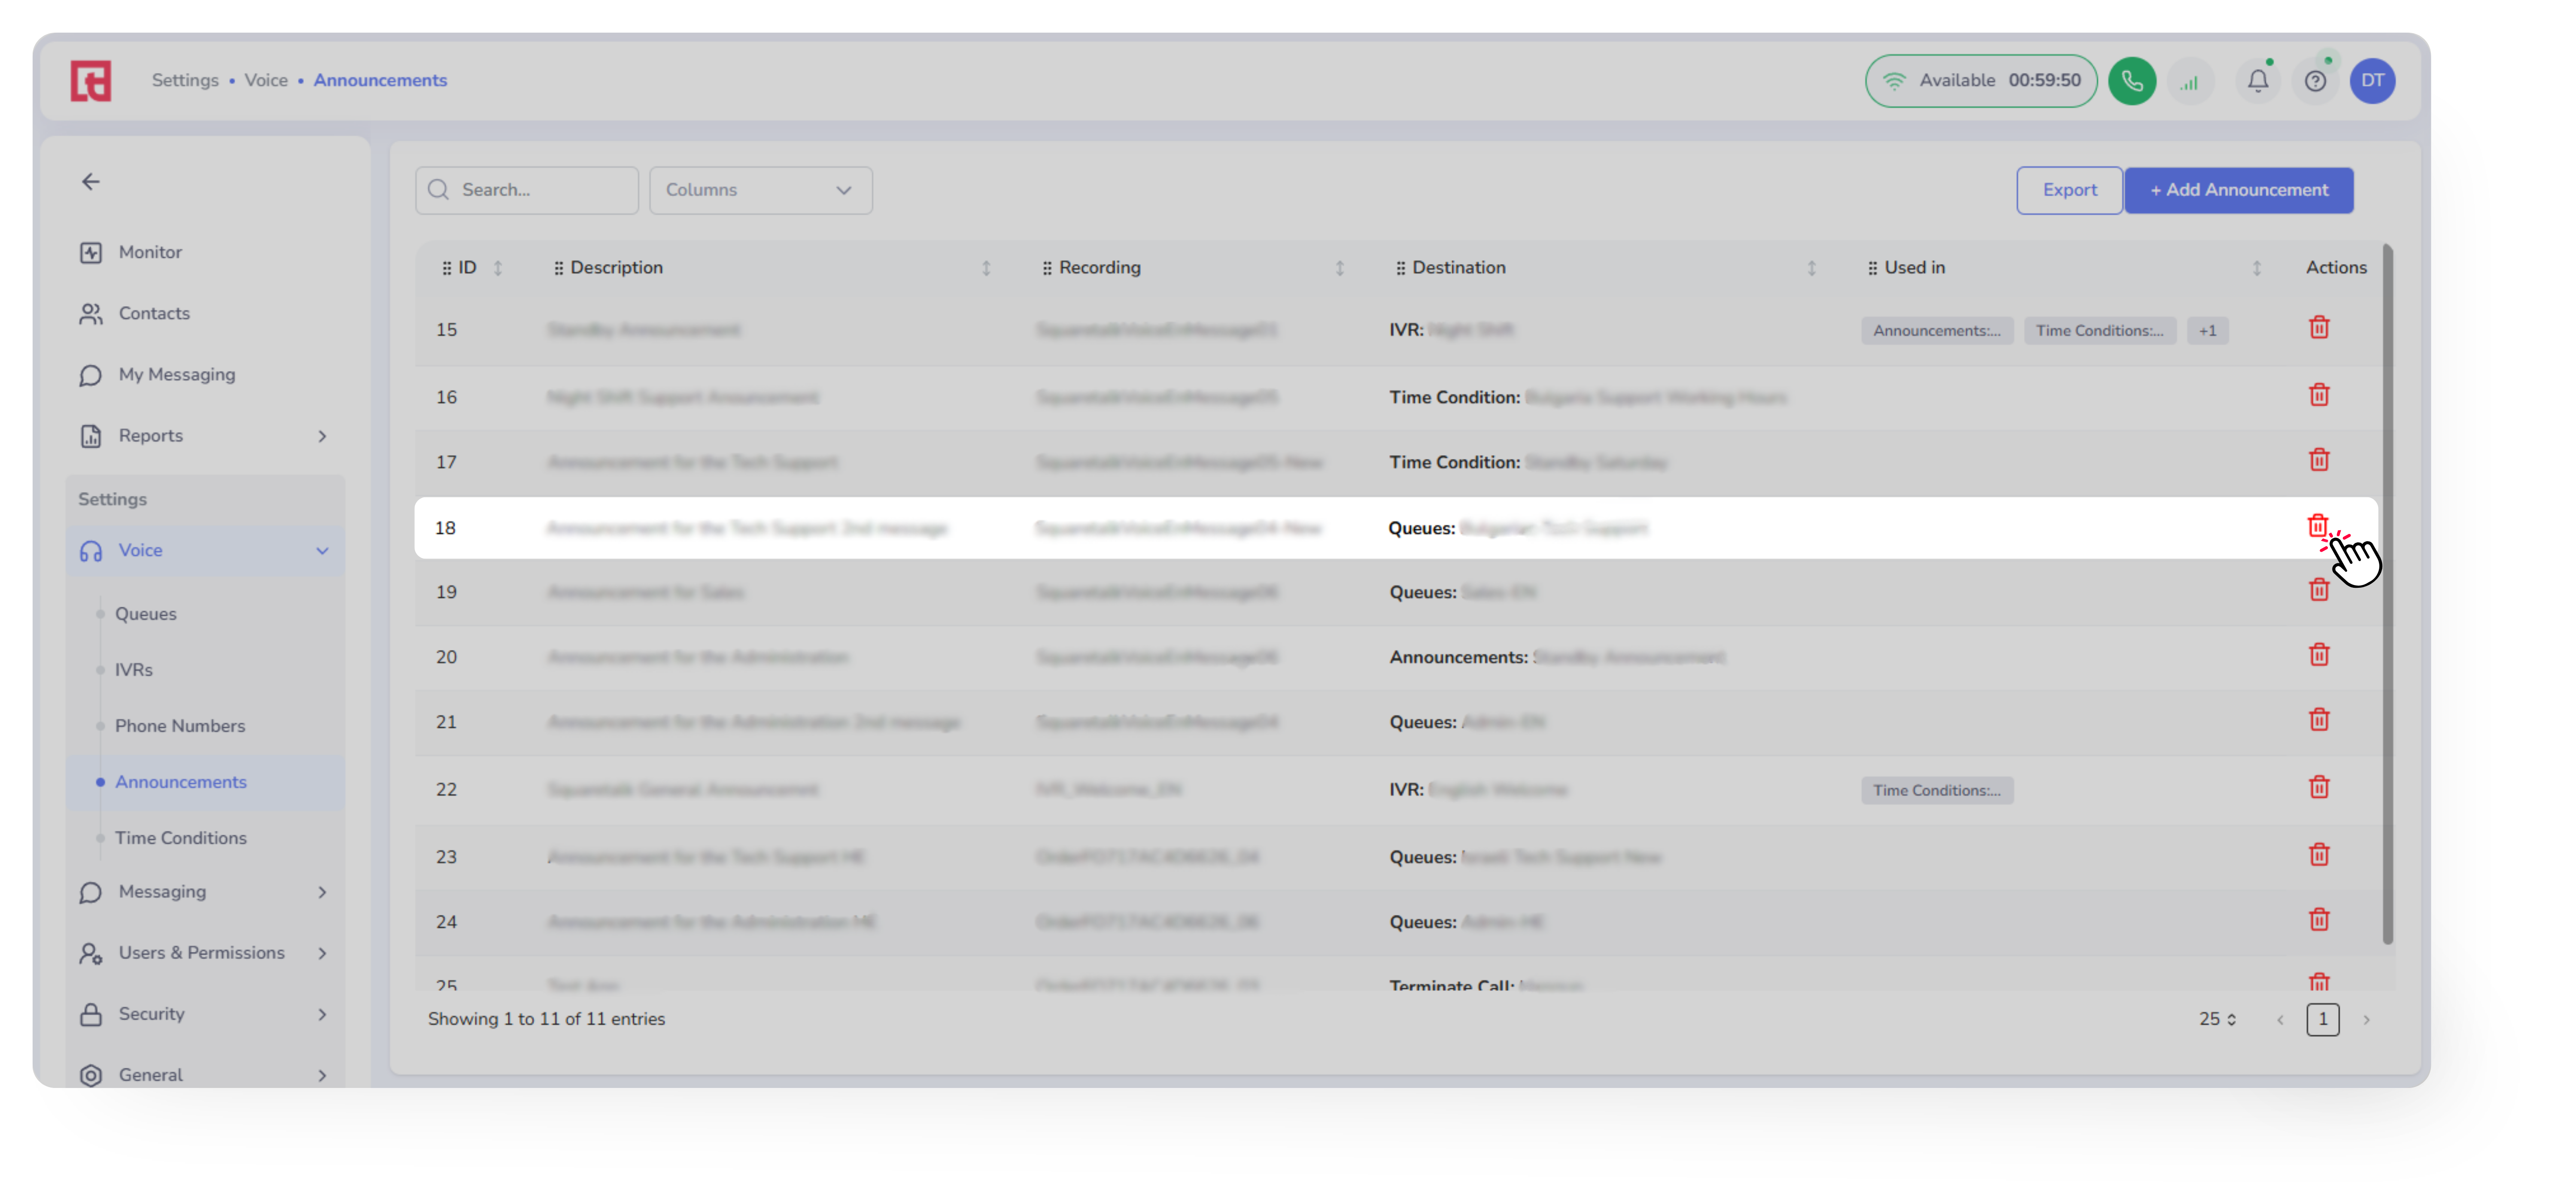Click the Add Announcement button
The width and height of the screenshot is (2576, 1188).
[2238, 190]
